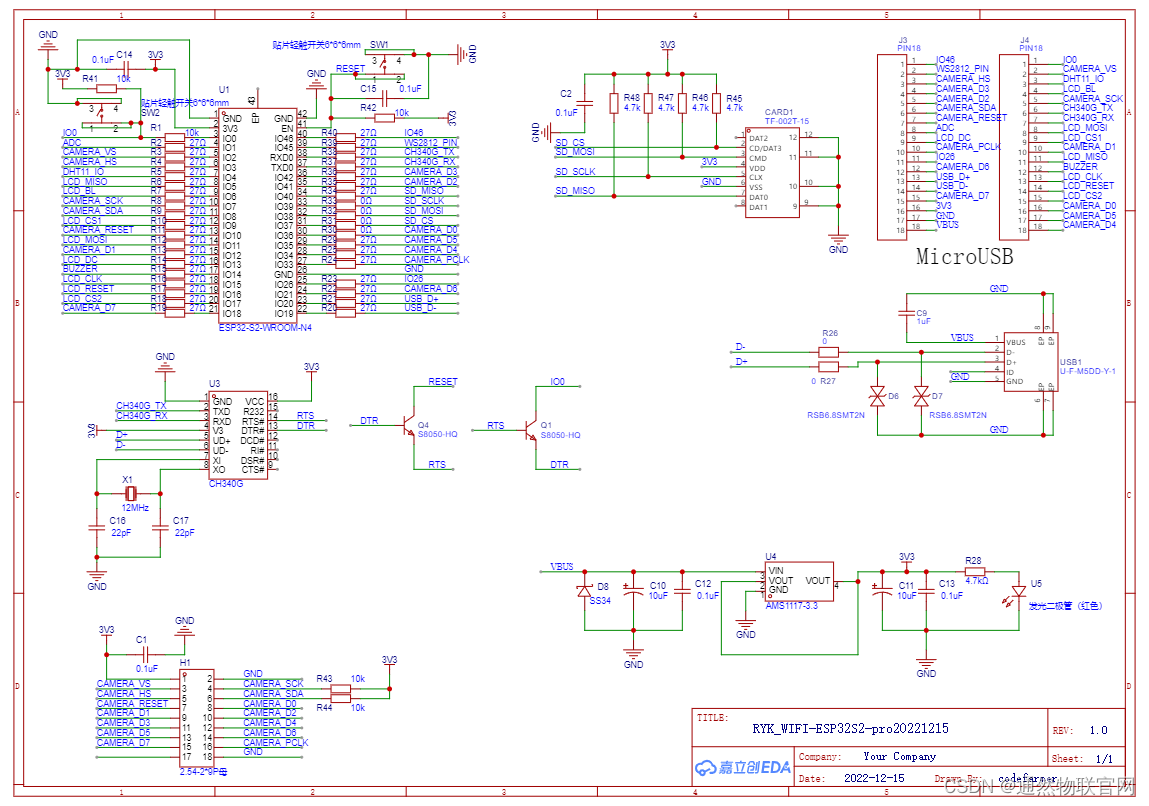Image resolution: width=1149 pixels, height=806 pixels.
Task: Click the C2 0.1uF capacitor symbol
Action: coord(584,103)
